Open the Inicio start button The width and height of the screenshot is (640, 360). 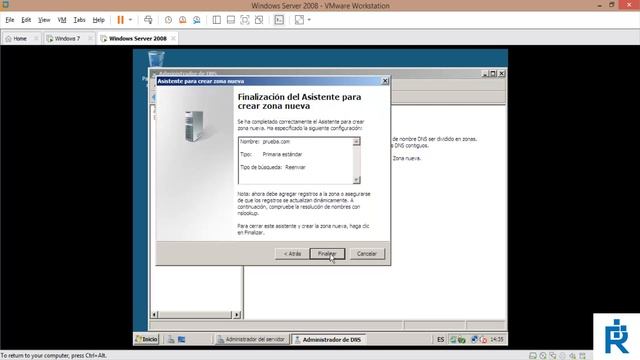click(x=147, y=339)
